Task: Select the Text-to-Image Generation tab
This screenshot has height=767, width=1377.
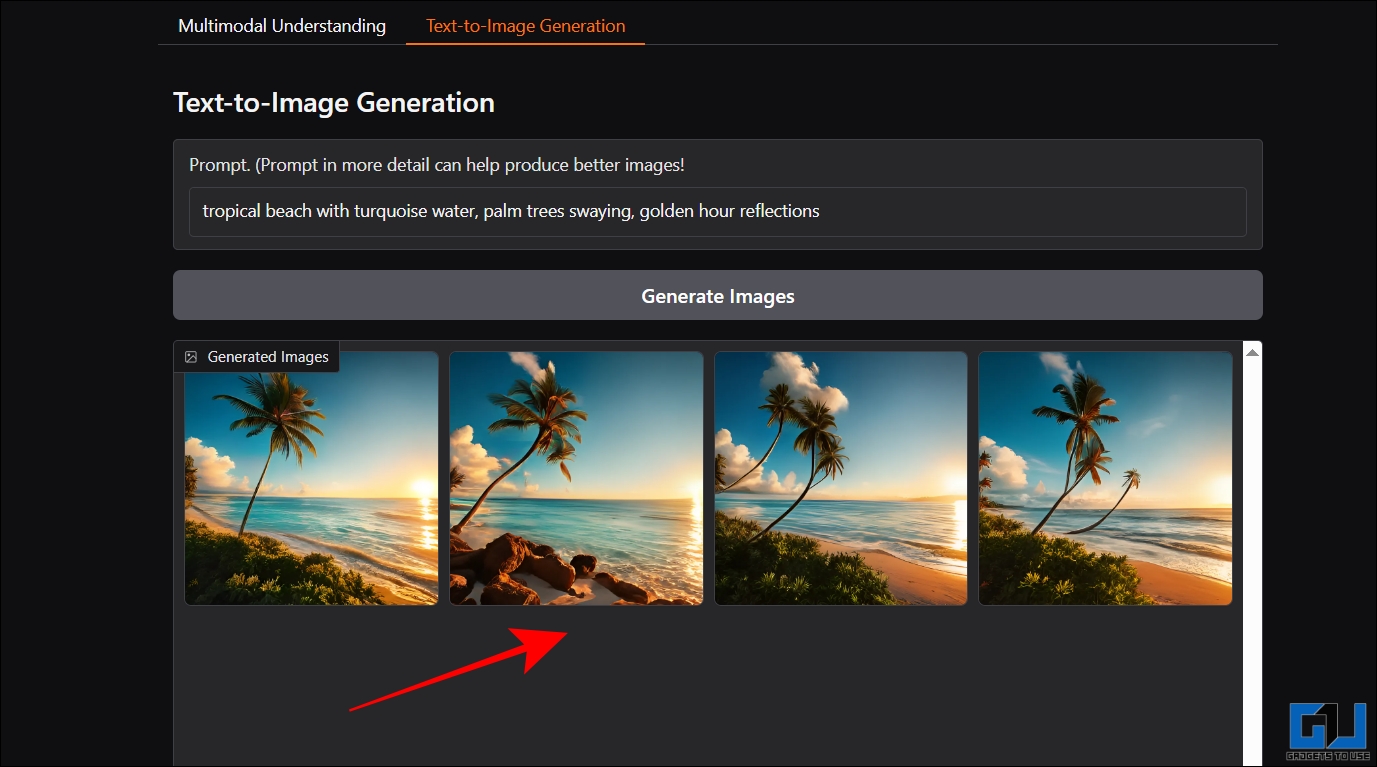Action: coord(526,26)
